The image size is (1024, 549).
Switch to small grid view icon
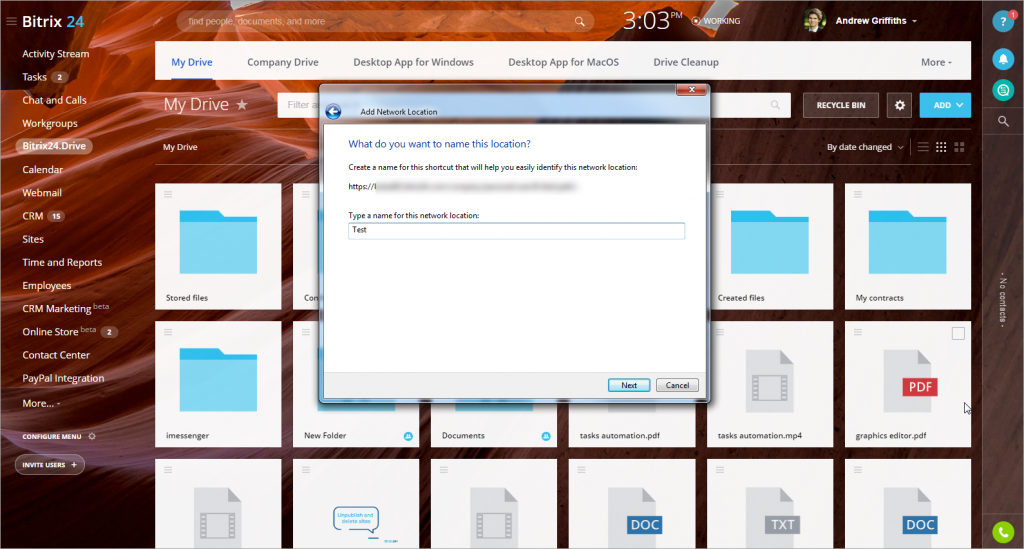941,147
